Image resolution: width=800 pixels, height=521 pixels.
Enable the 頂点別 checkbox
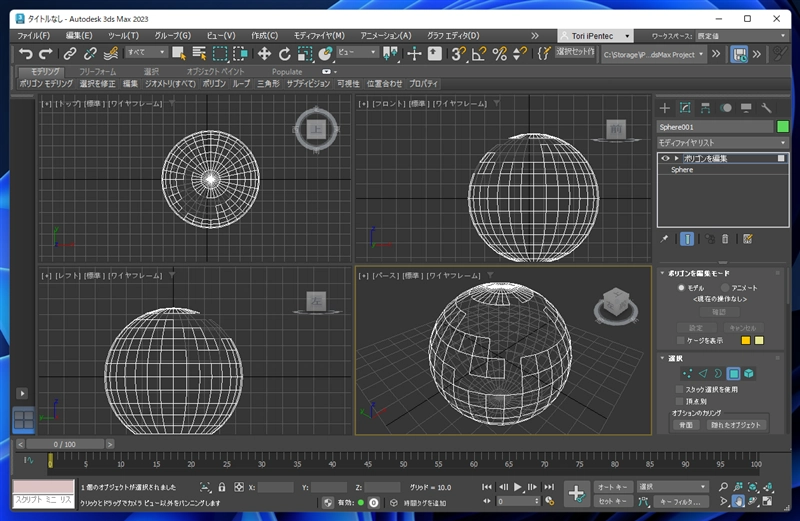(679, 402)
